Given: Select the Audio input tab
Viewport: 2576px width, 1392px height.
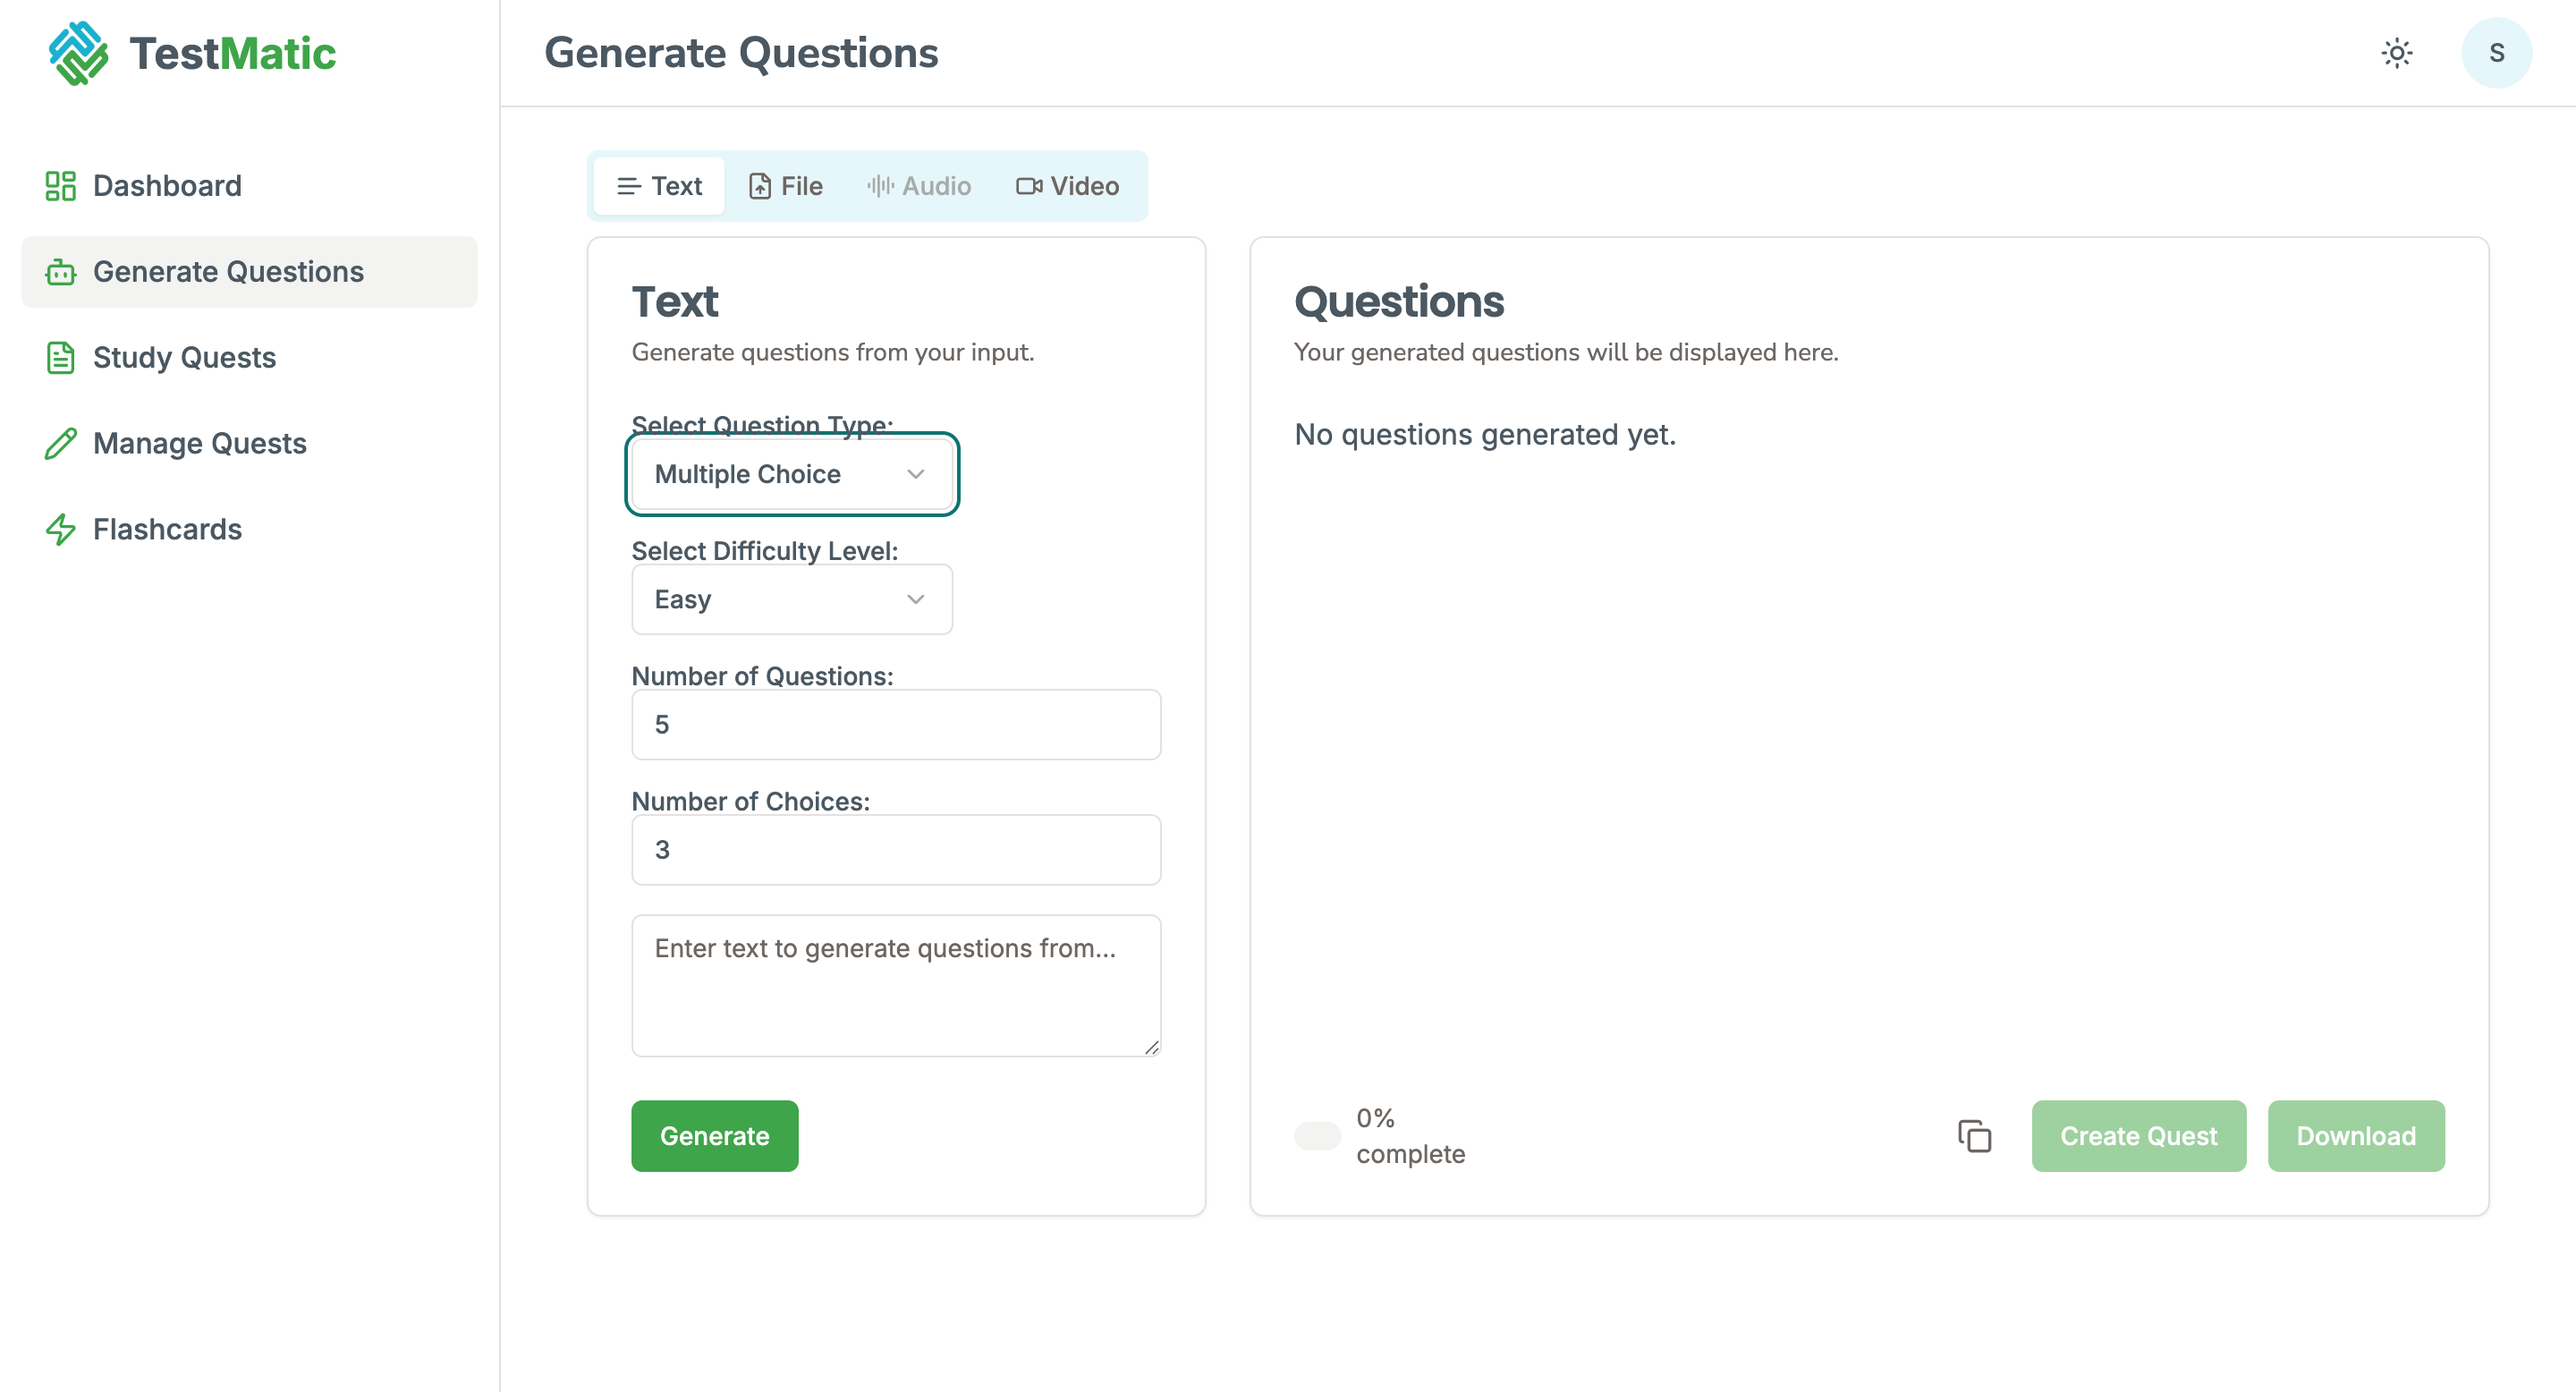Looking at the screenshot, I should (919, 186).
